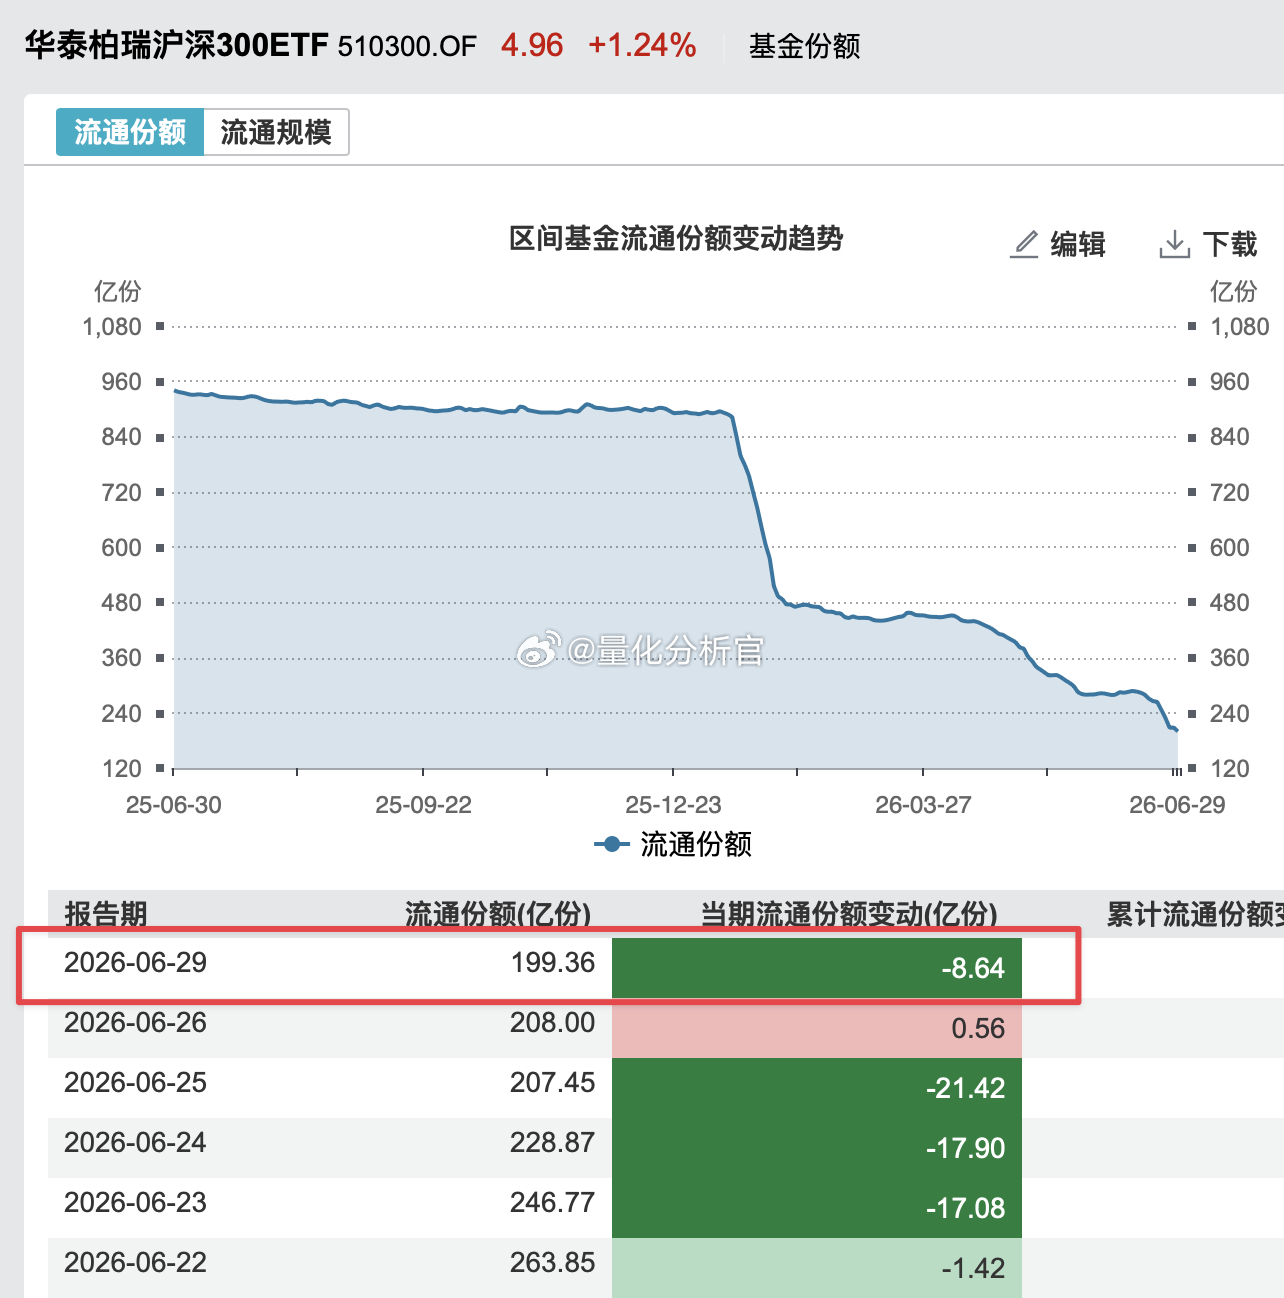This screenshot has height=1298, width=1284.
Task: Click the share value 207.45
Action: 553,1082
